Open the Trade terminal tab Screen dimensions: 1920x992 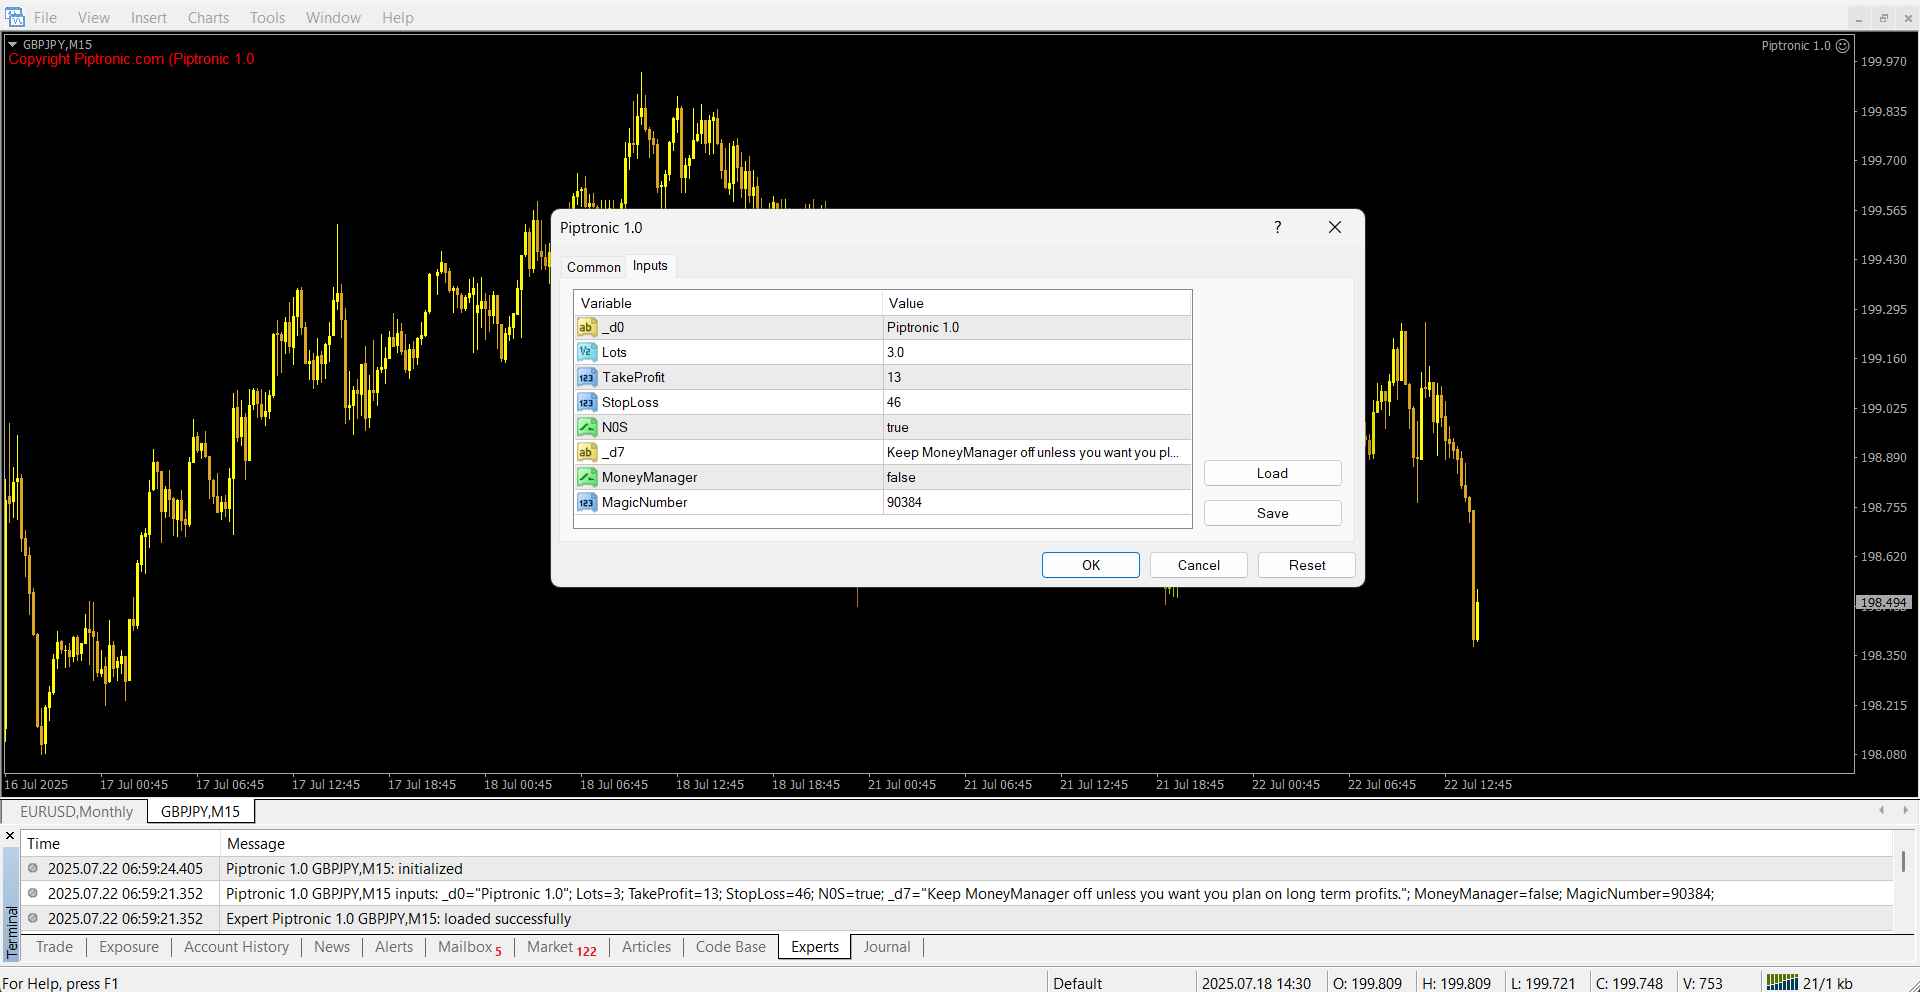(54, 947)
